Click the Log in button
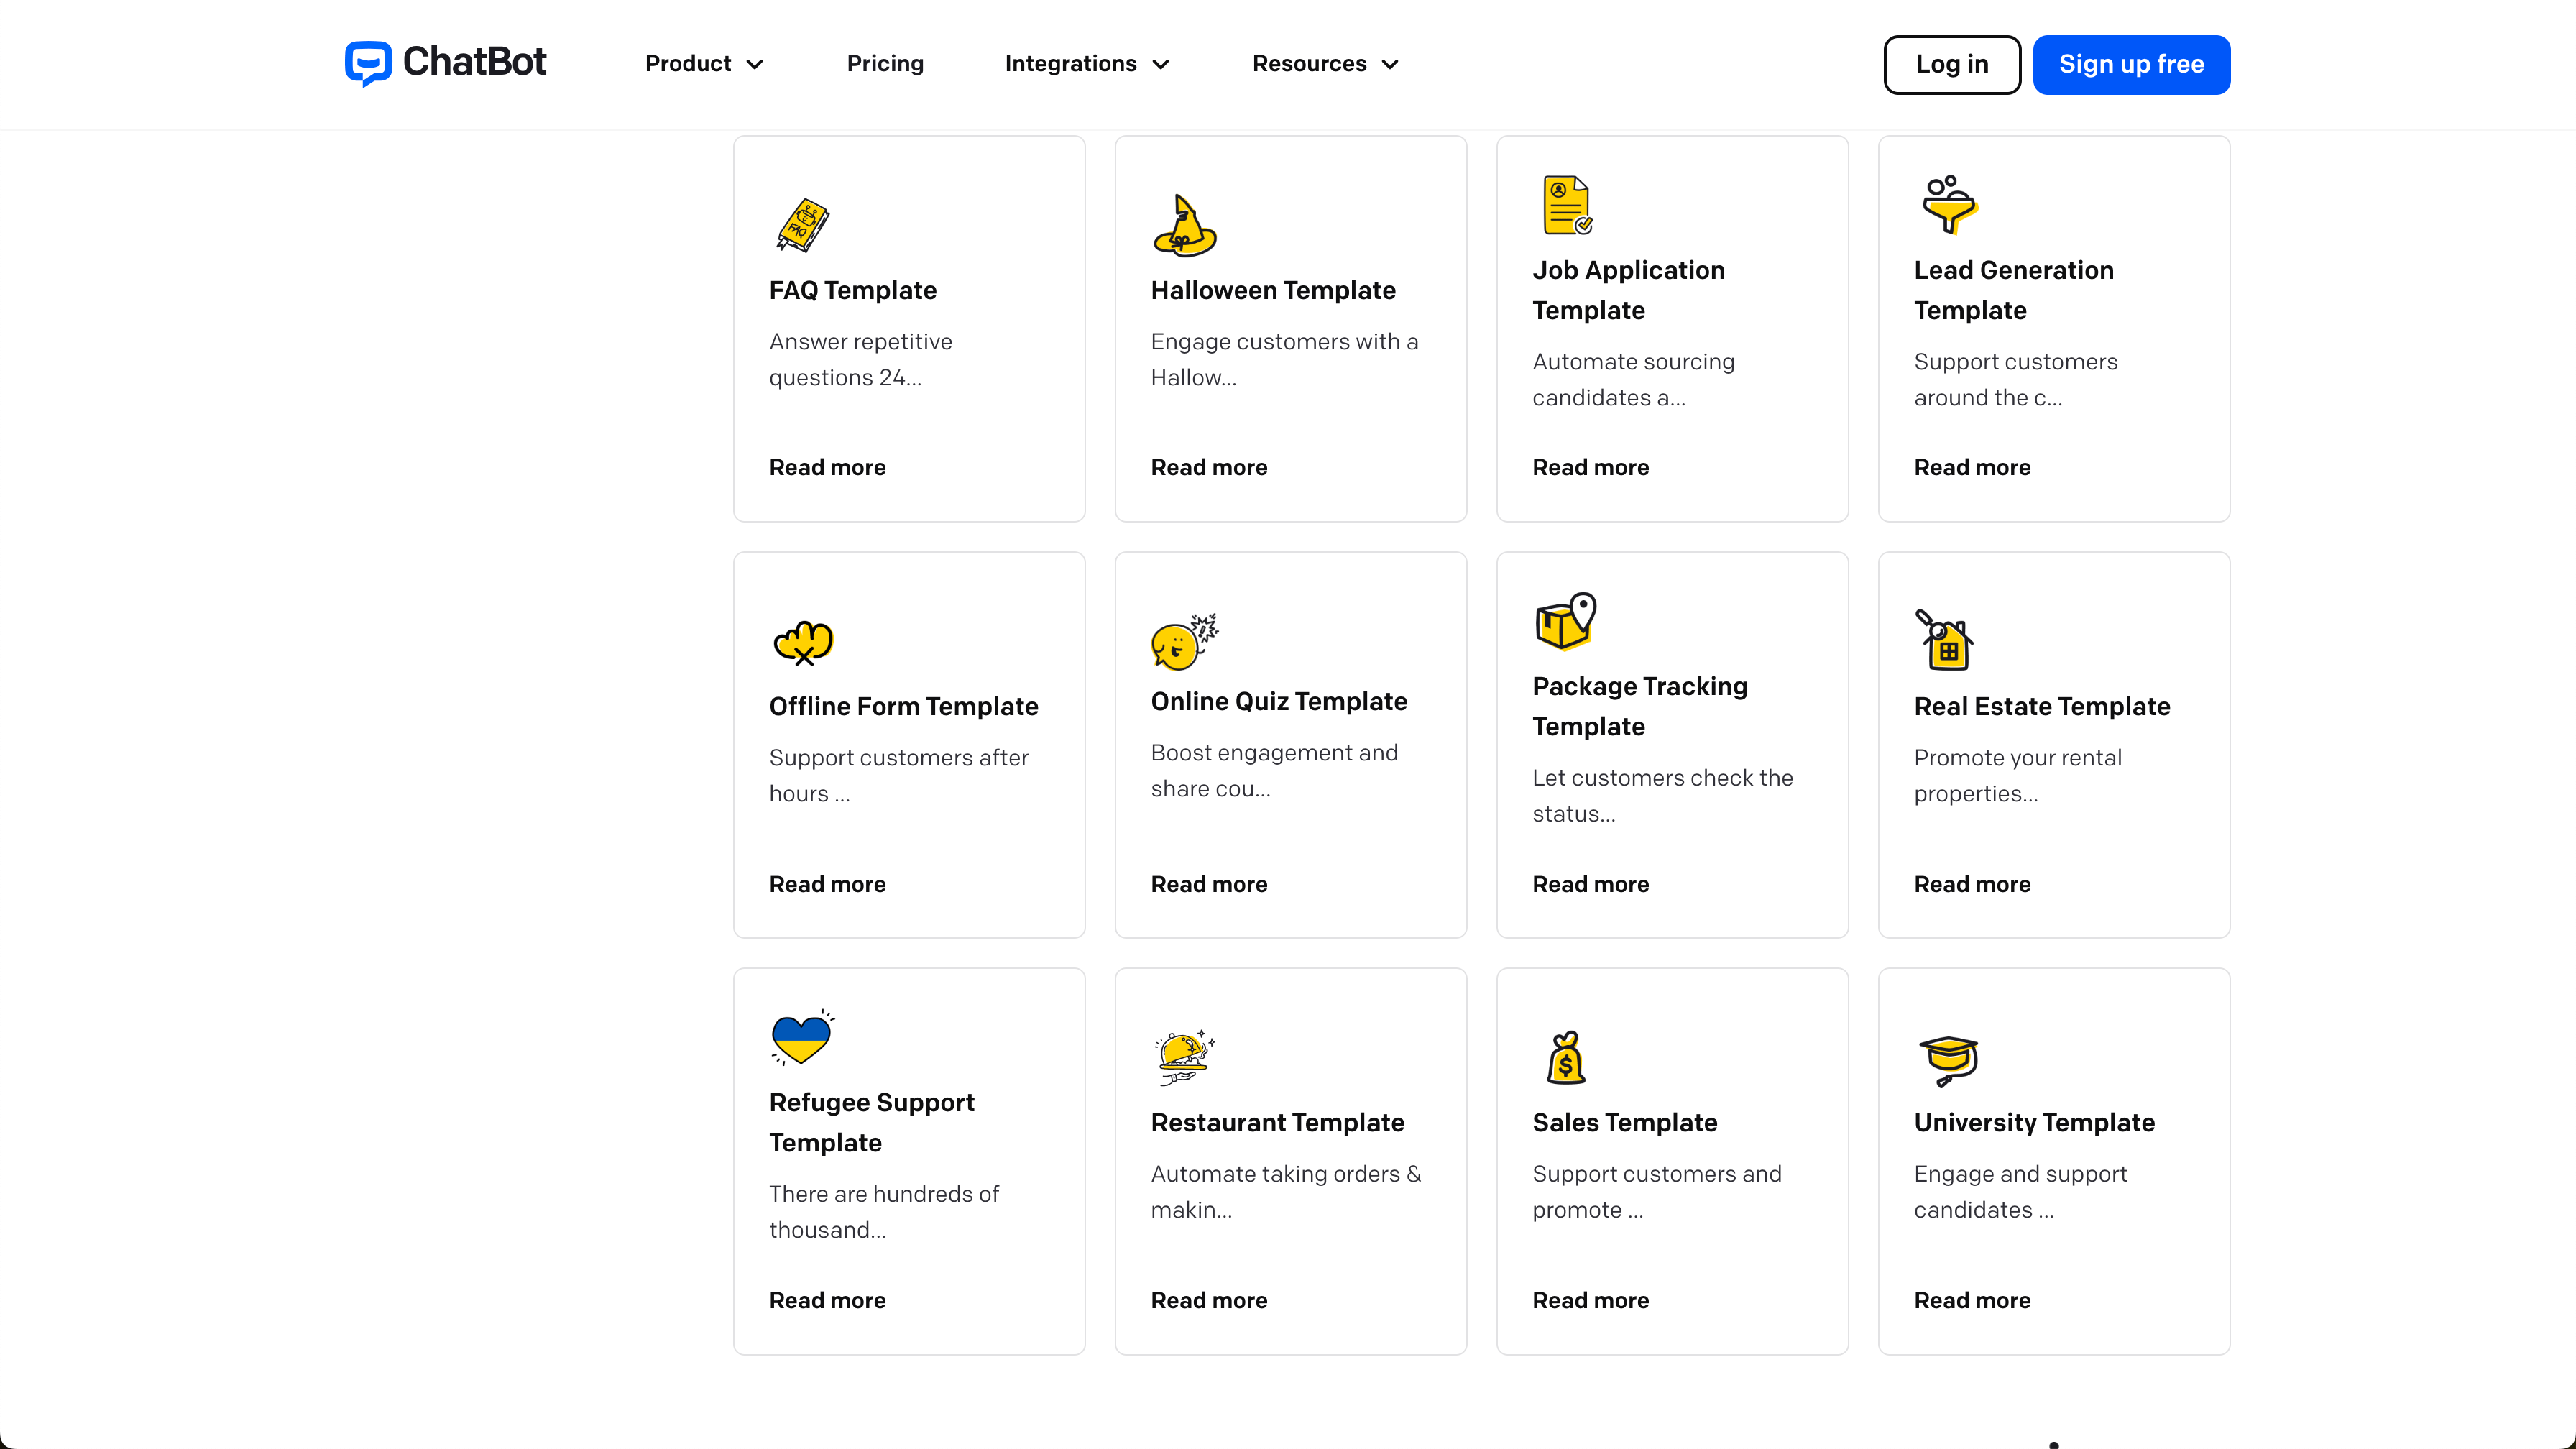This screenshot has width=2576, height=1449. click(x=1952, y=65)
